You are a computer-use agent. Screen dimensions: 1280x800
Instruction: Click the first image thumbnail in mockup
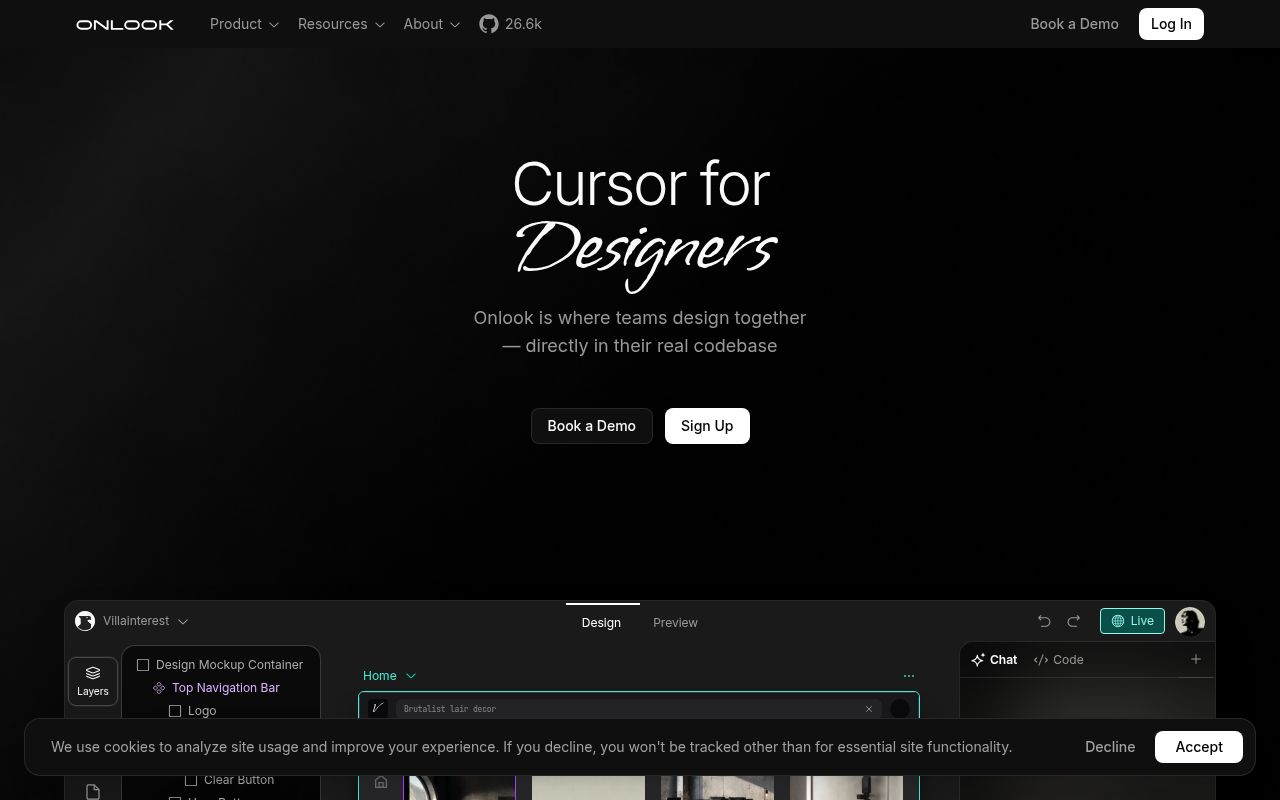coord(462,788)
